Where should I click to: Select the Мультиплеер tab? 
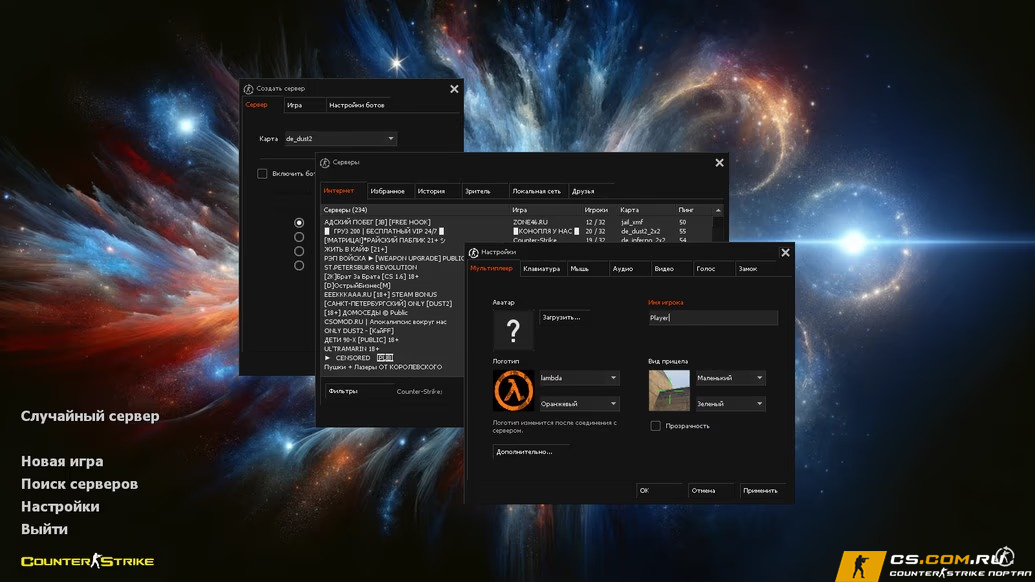[491, 269]
